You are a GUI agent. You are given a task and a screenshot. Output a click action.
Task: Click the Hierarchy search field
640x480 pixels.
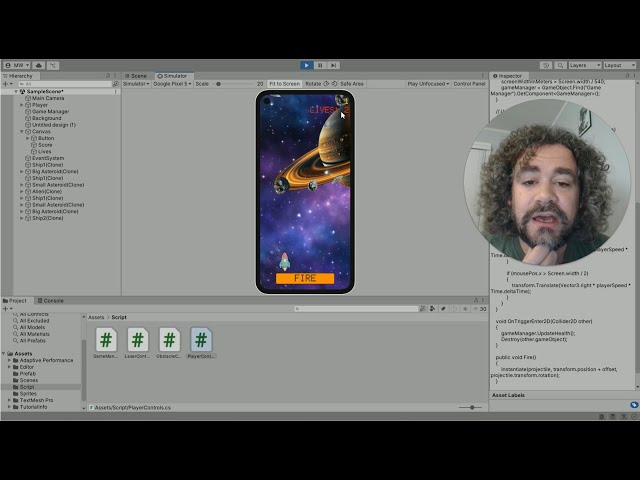tap(65, 84)
